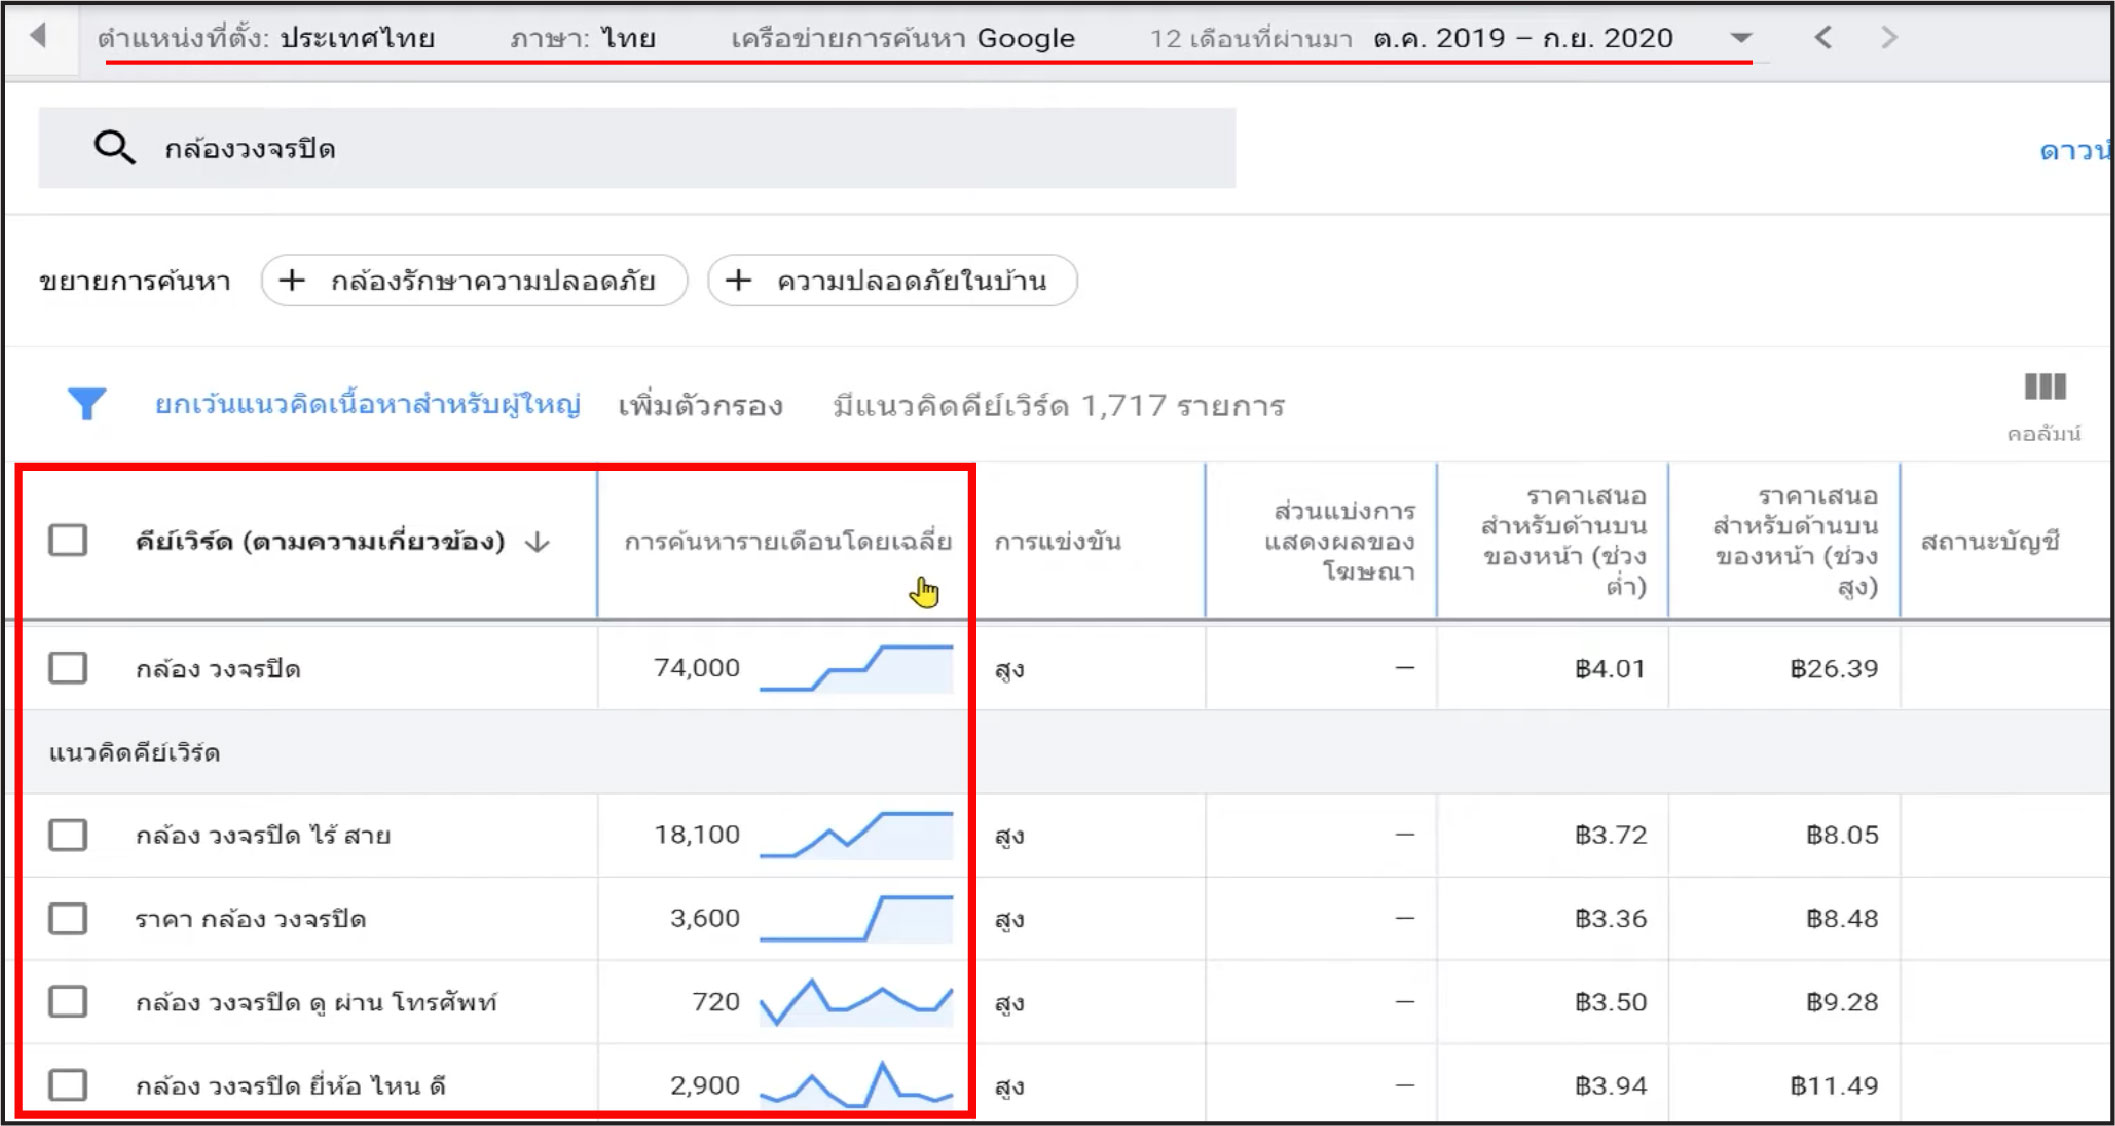Sort by the average monthly searches column
The width and height of the screenshot is (2115, 1126).
coord(787,542)
